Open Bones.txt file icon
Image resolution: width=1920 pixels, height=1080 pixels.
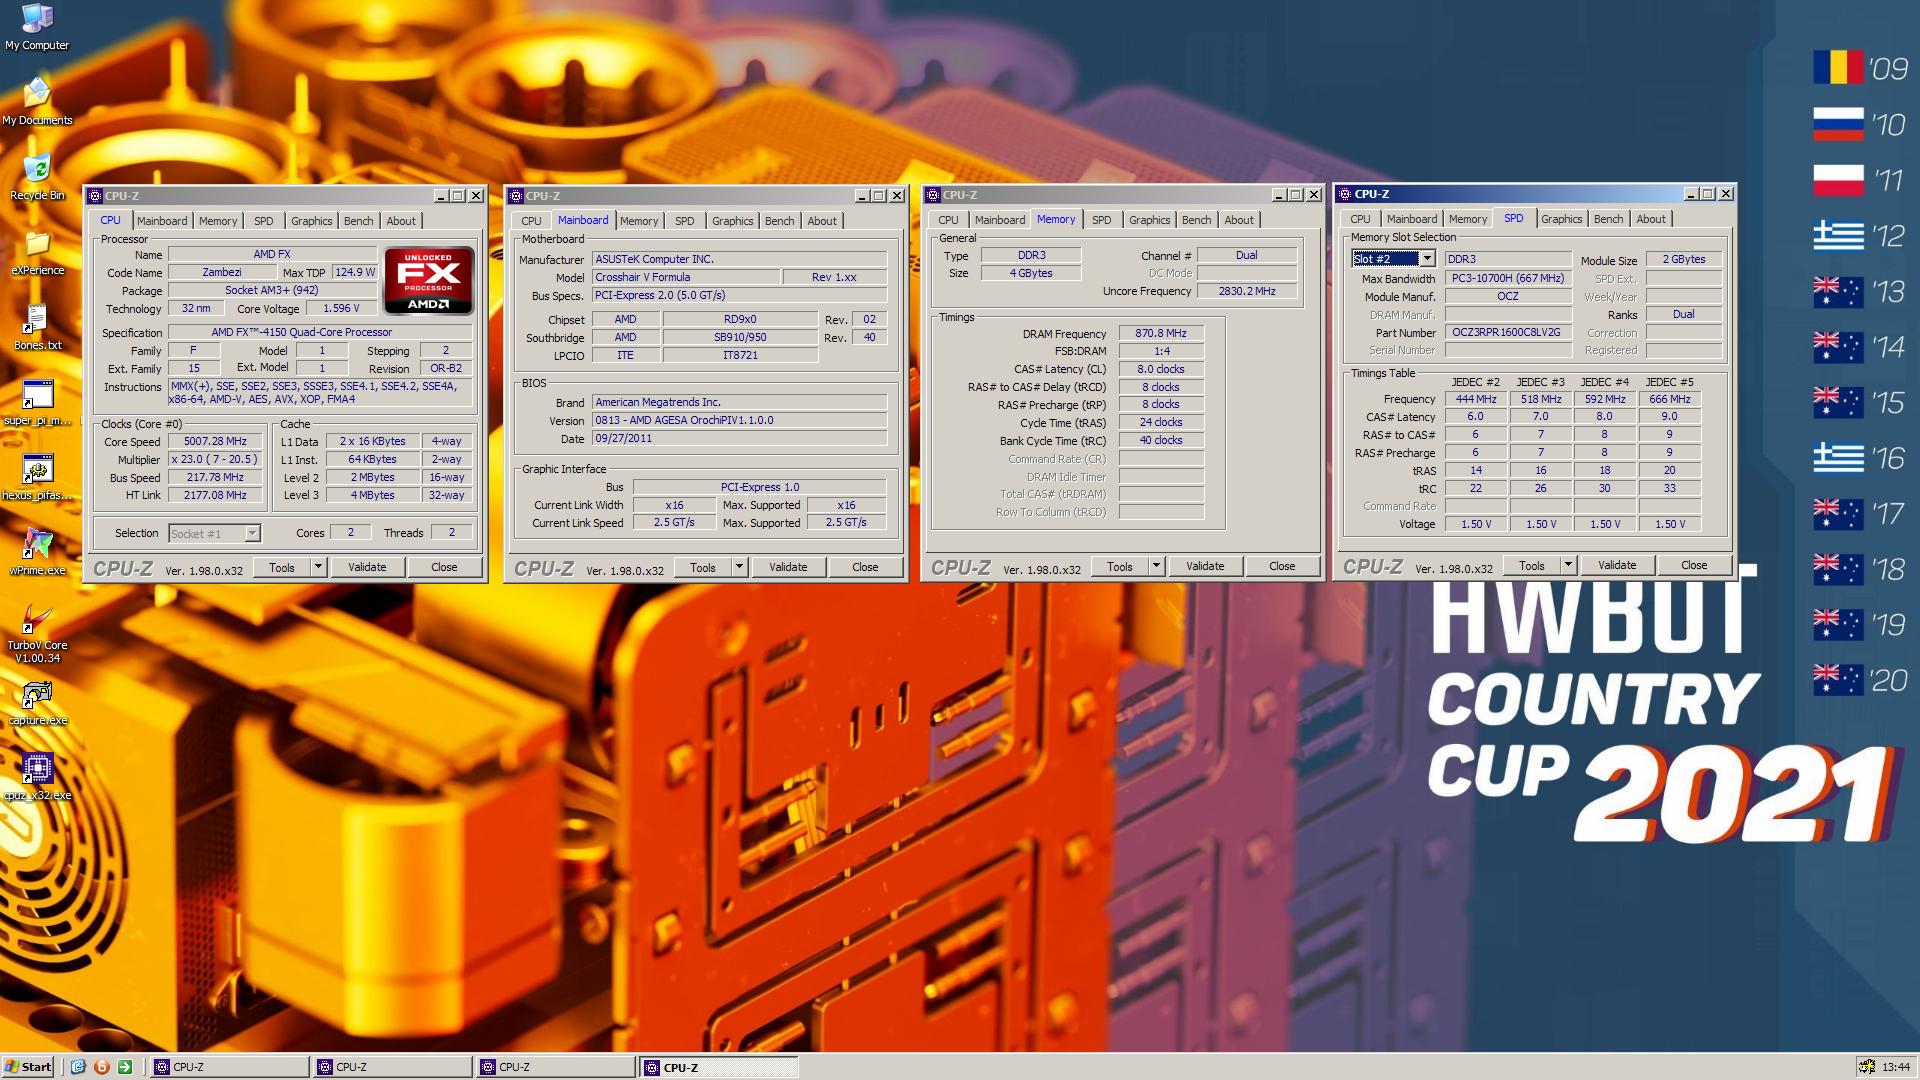click(x=37, y=327)
